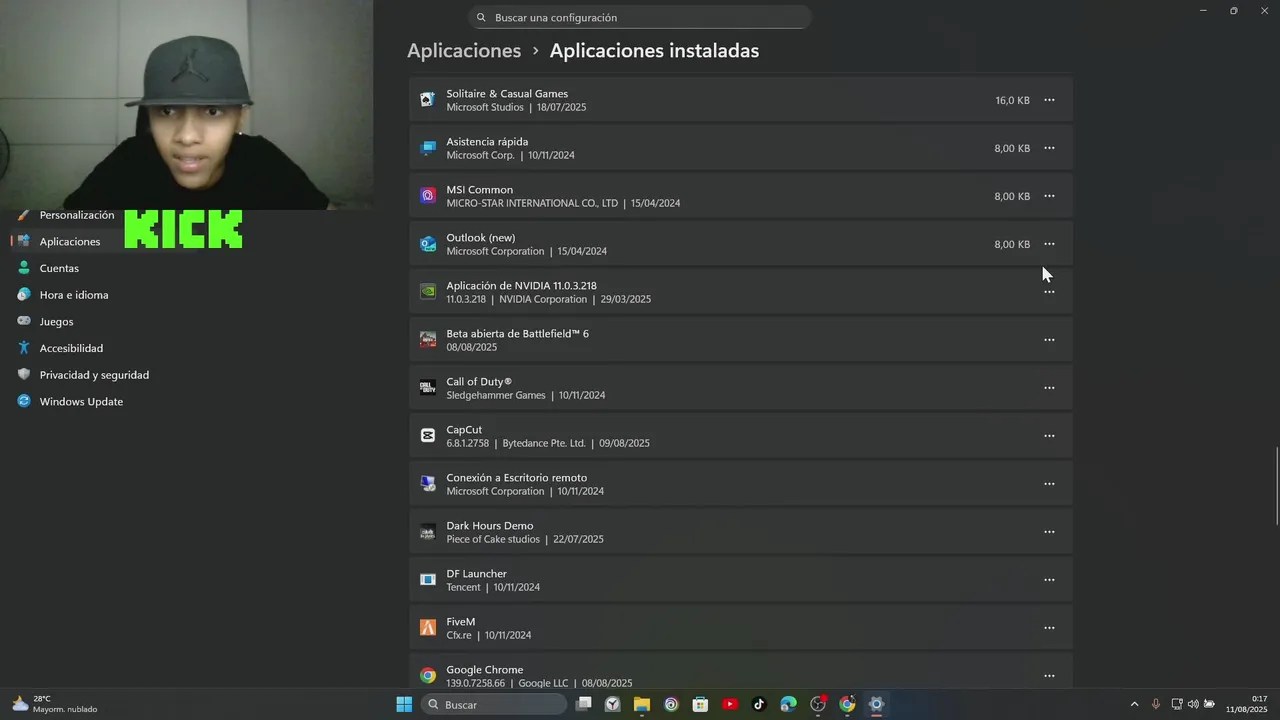This screenshot has height=720, width=1280.
Task: Open the weather widget showing 28°C
Action: [x=55, y=705]
